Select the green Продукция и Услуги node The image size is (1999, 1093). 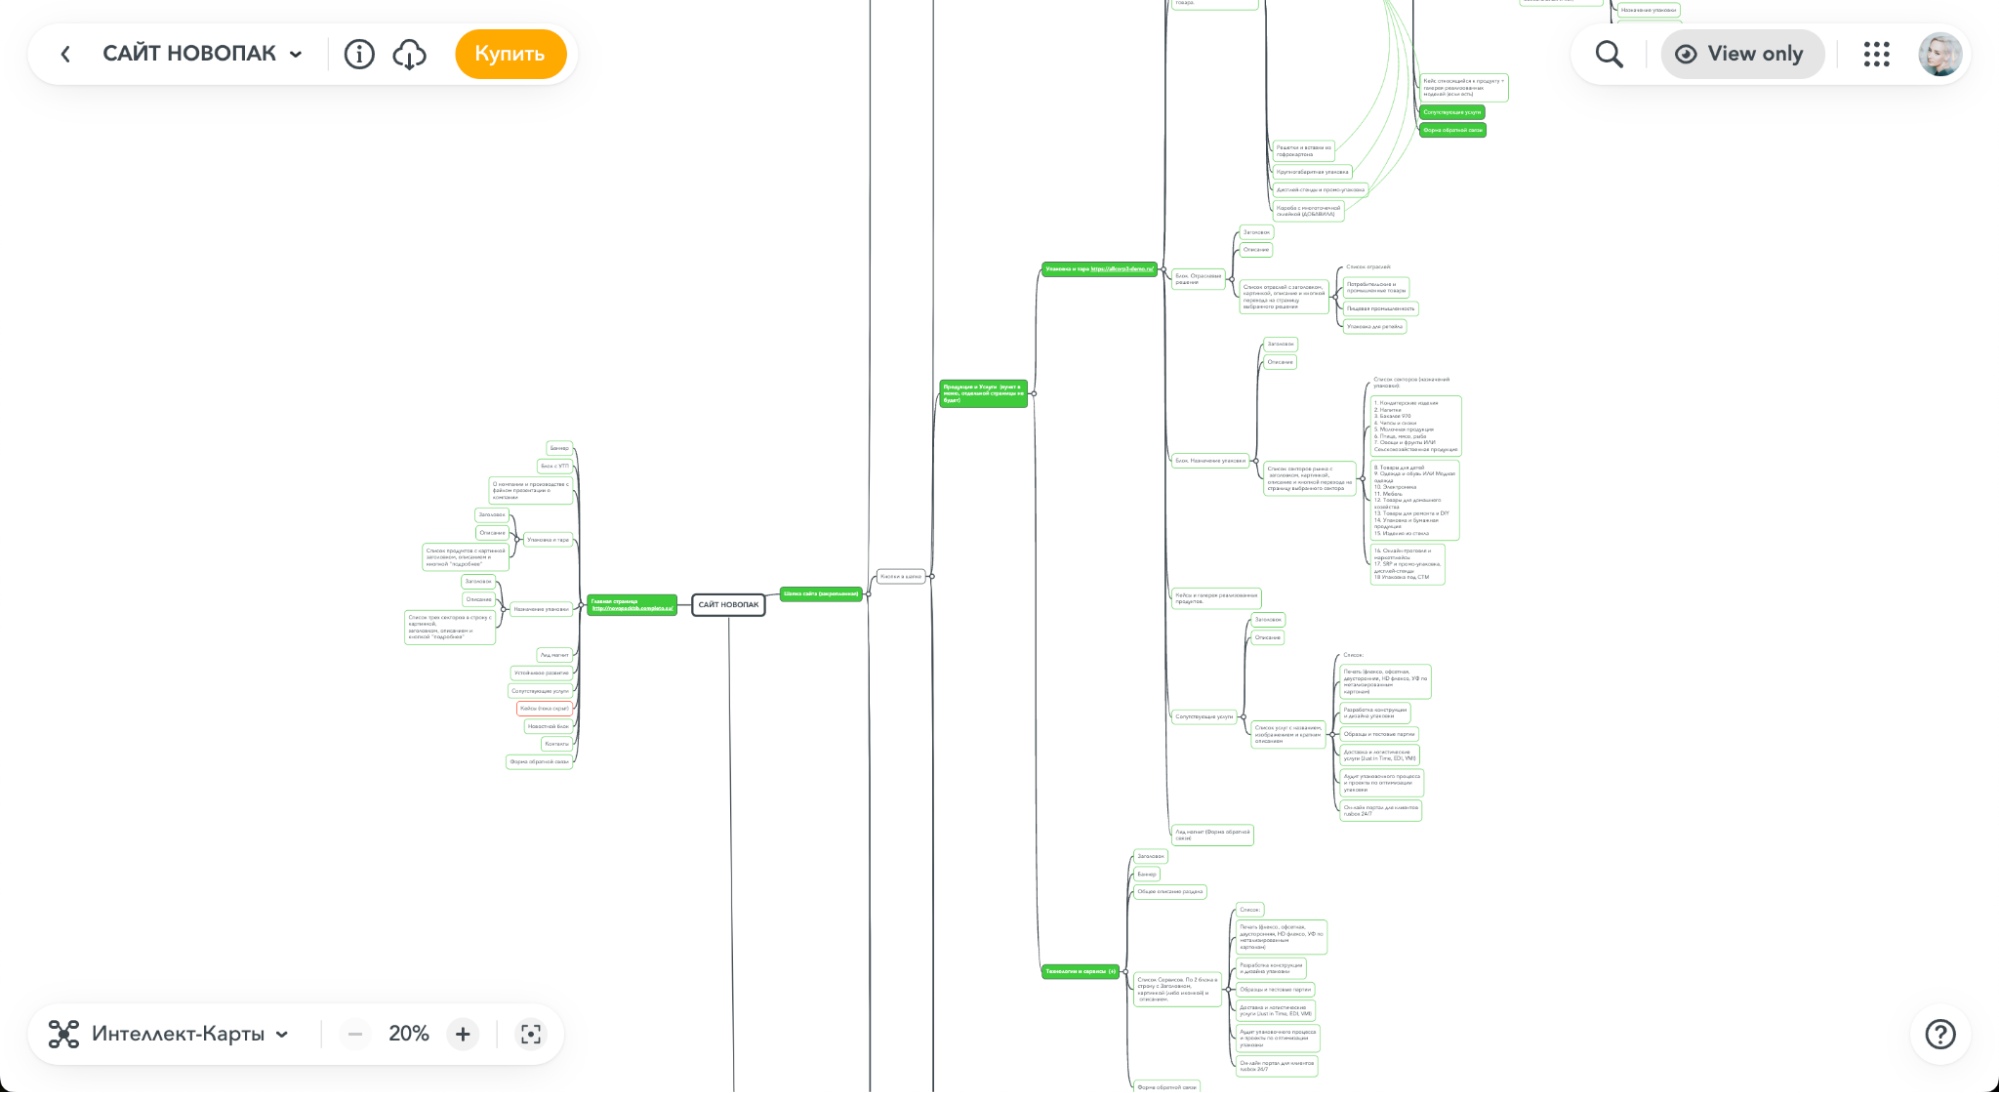click(983, 393)
